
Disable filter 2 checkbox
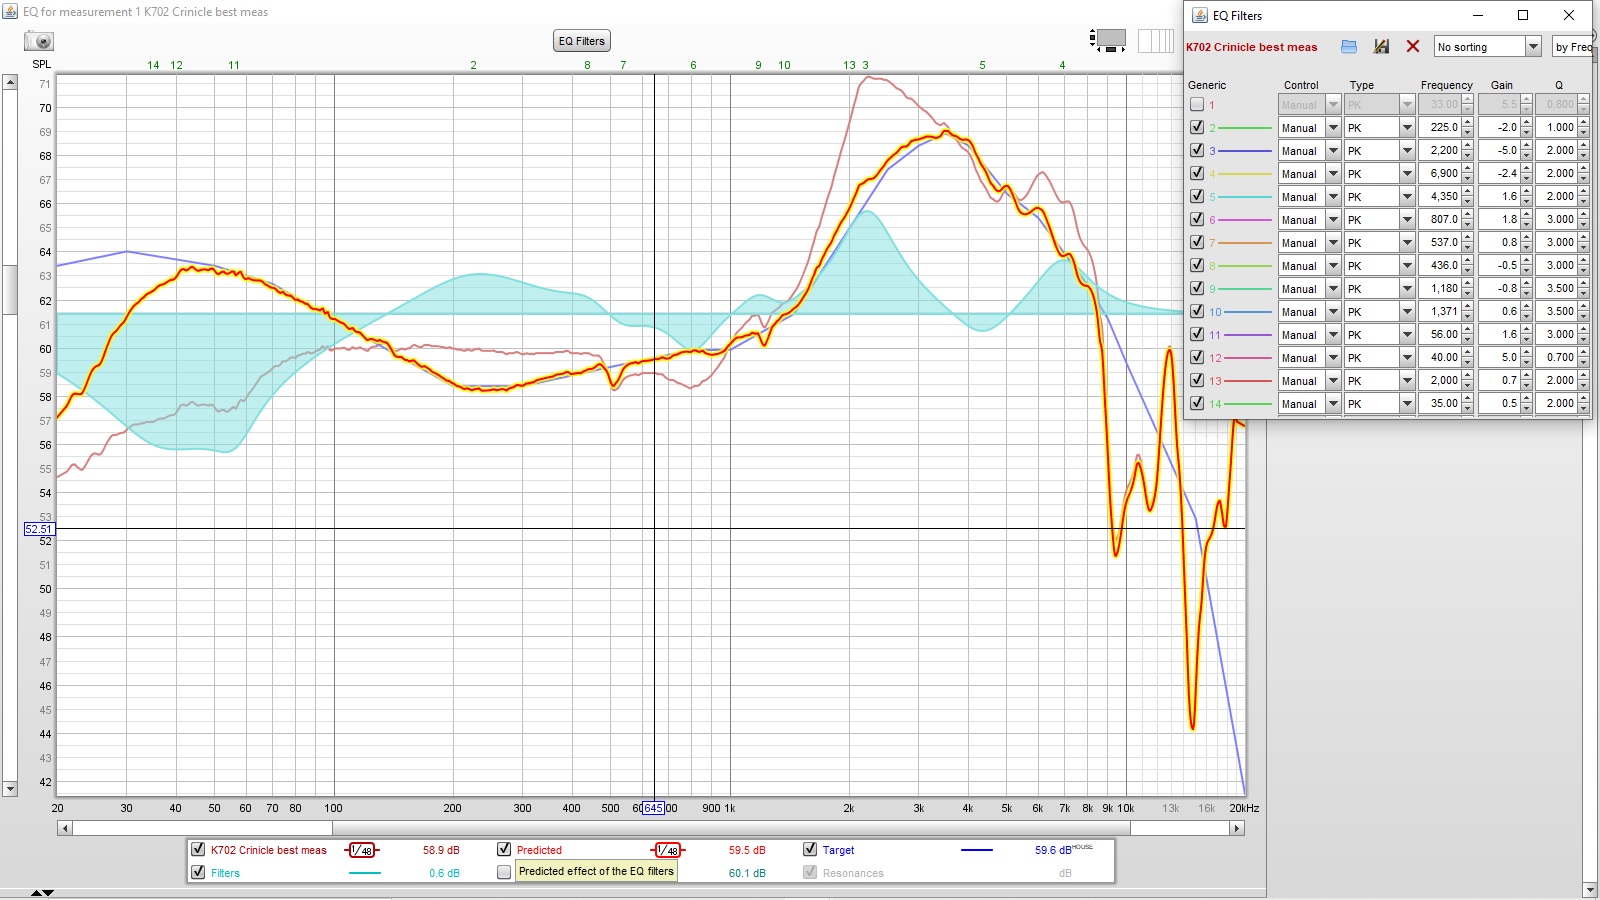1197,127
